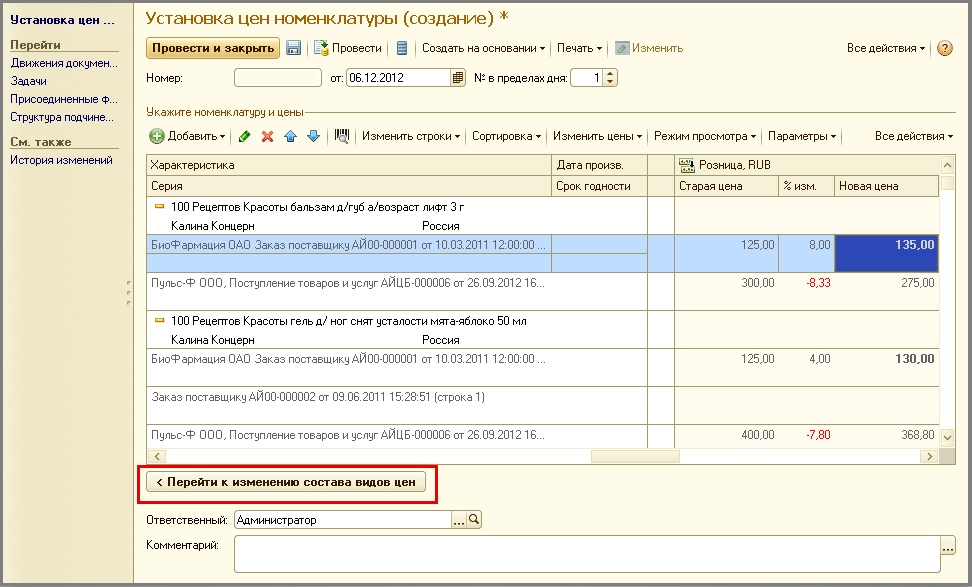Open the Добавить dropdown
The image size is (972, 587).
coord(187,136)
